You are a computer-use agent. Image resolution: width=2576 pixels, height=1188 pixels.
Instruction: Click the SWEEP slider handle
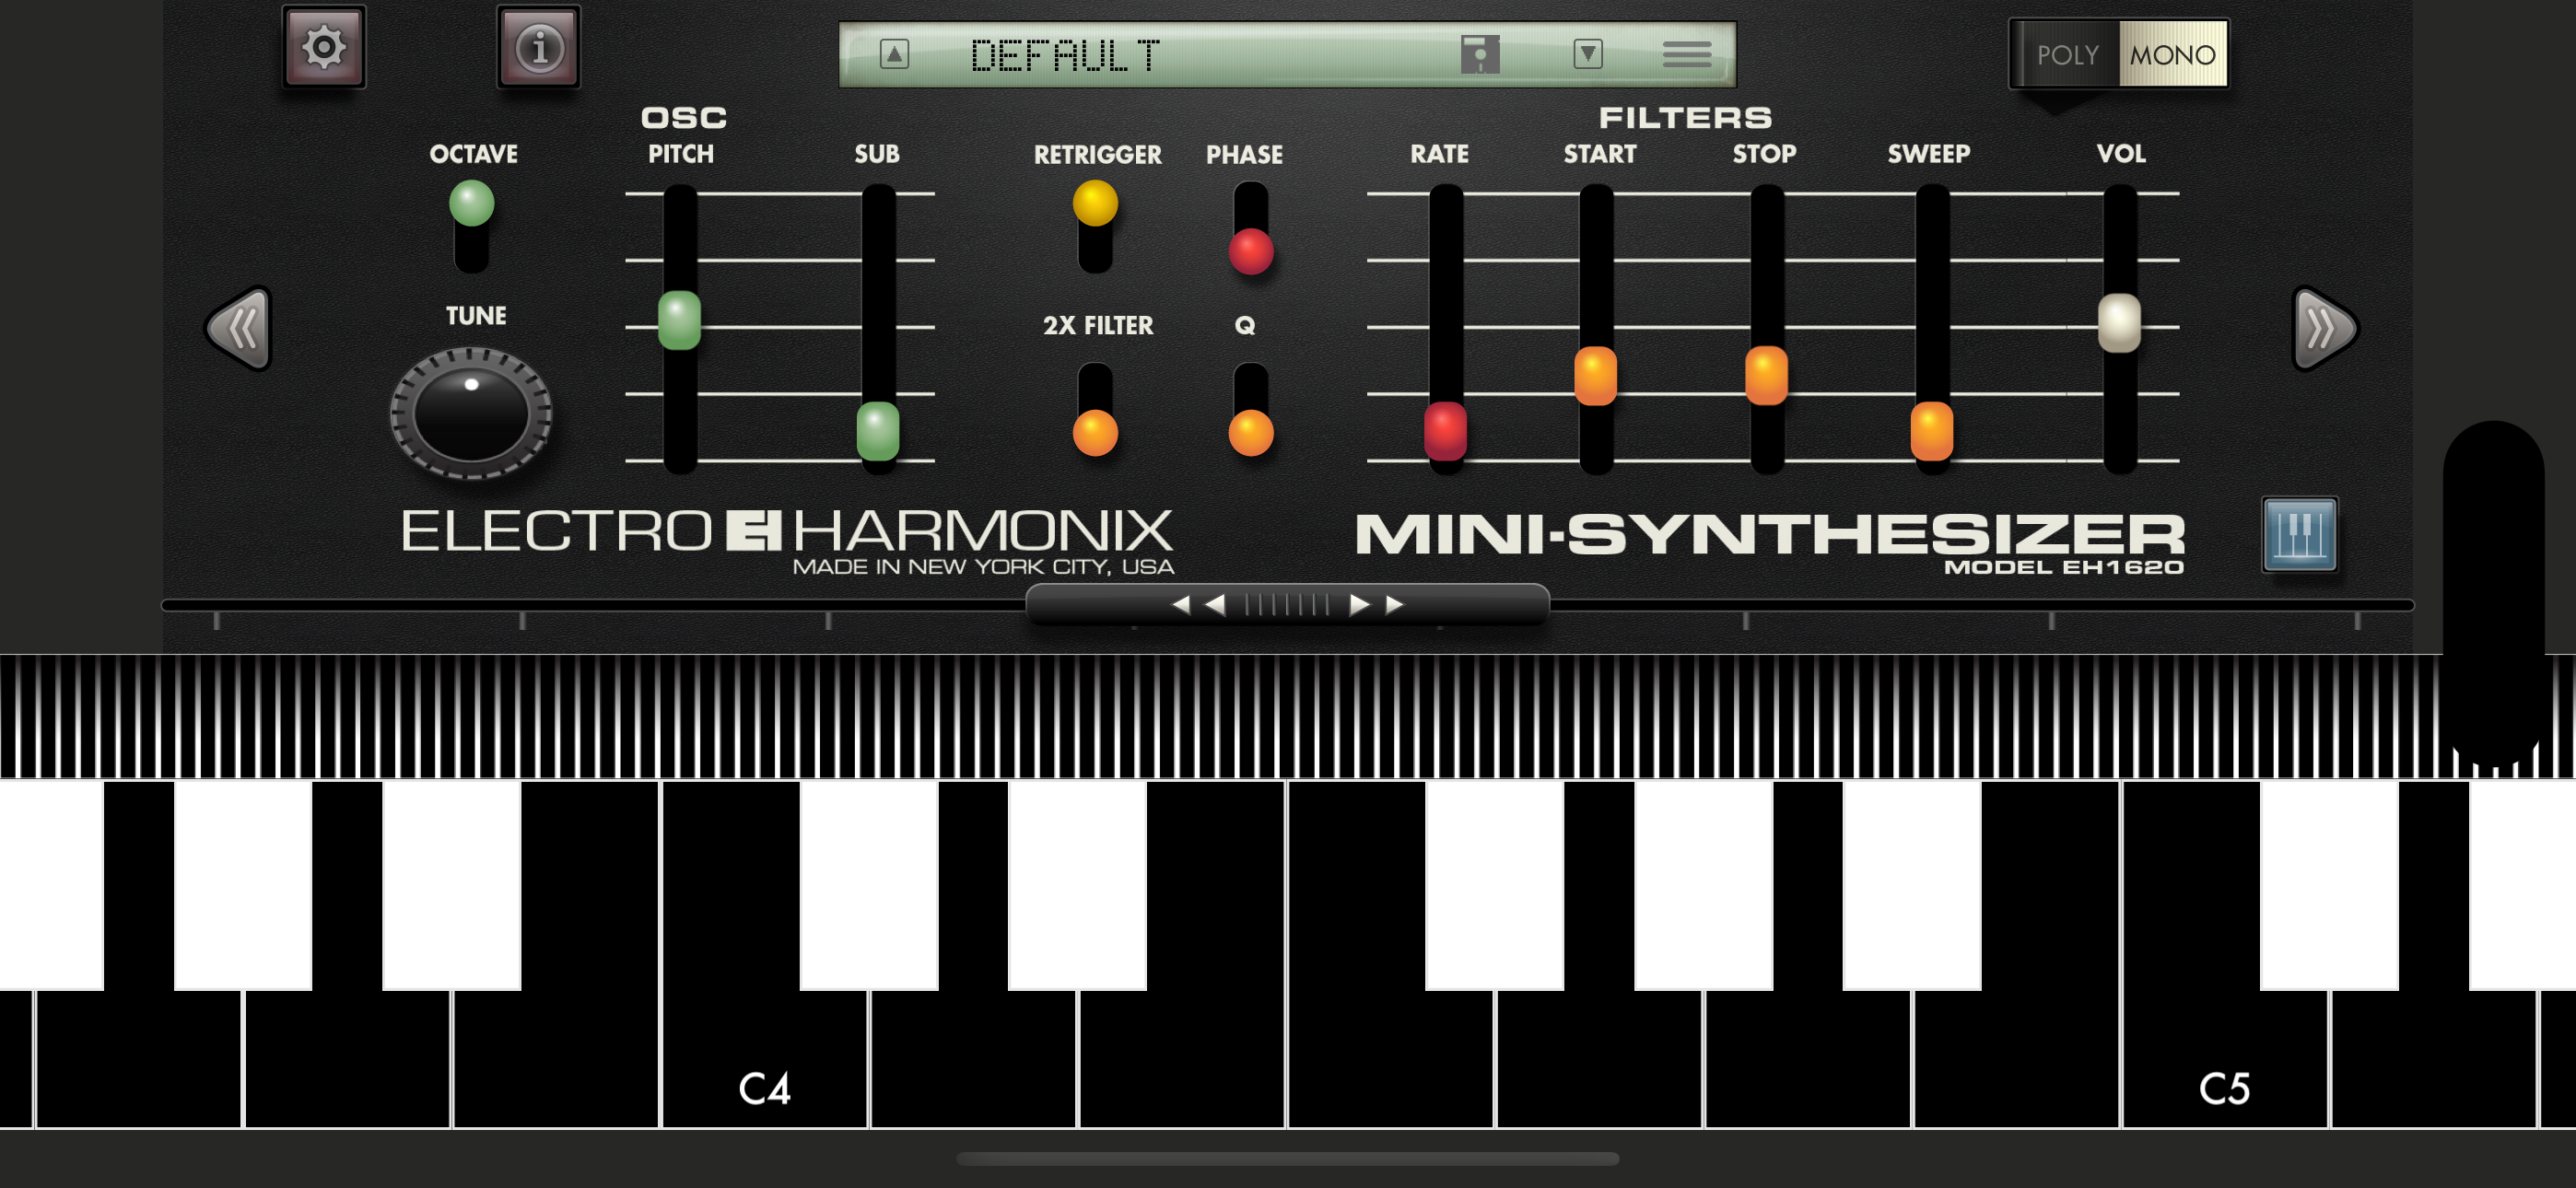(x=1931, y=431)
